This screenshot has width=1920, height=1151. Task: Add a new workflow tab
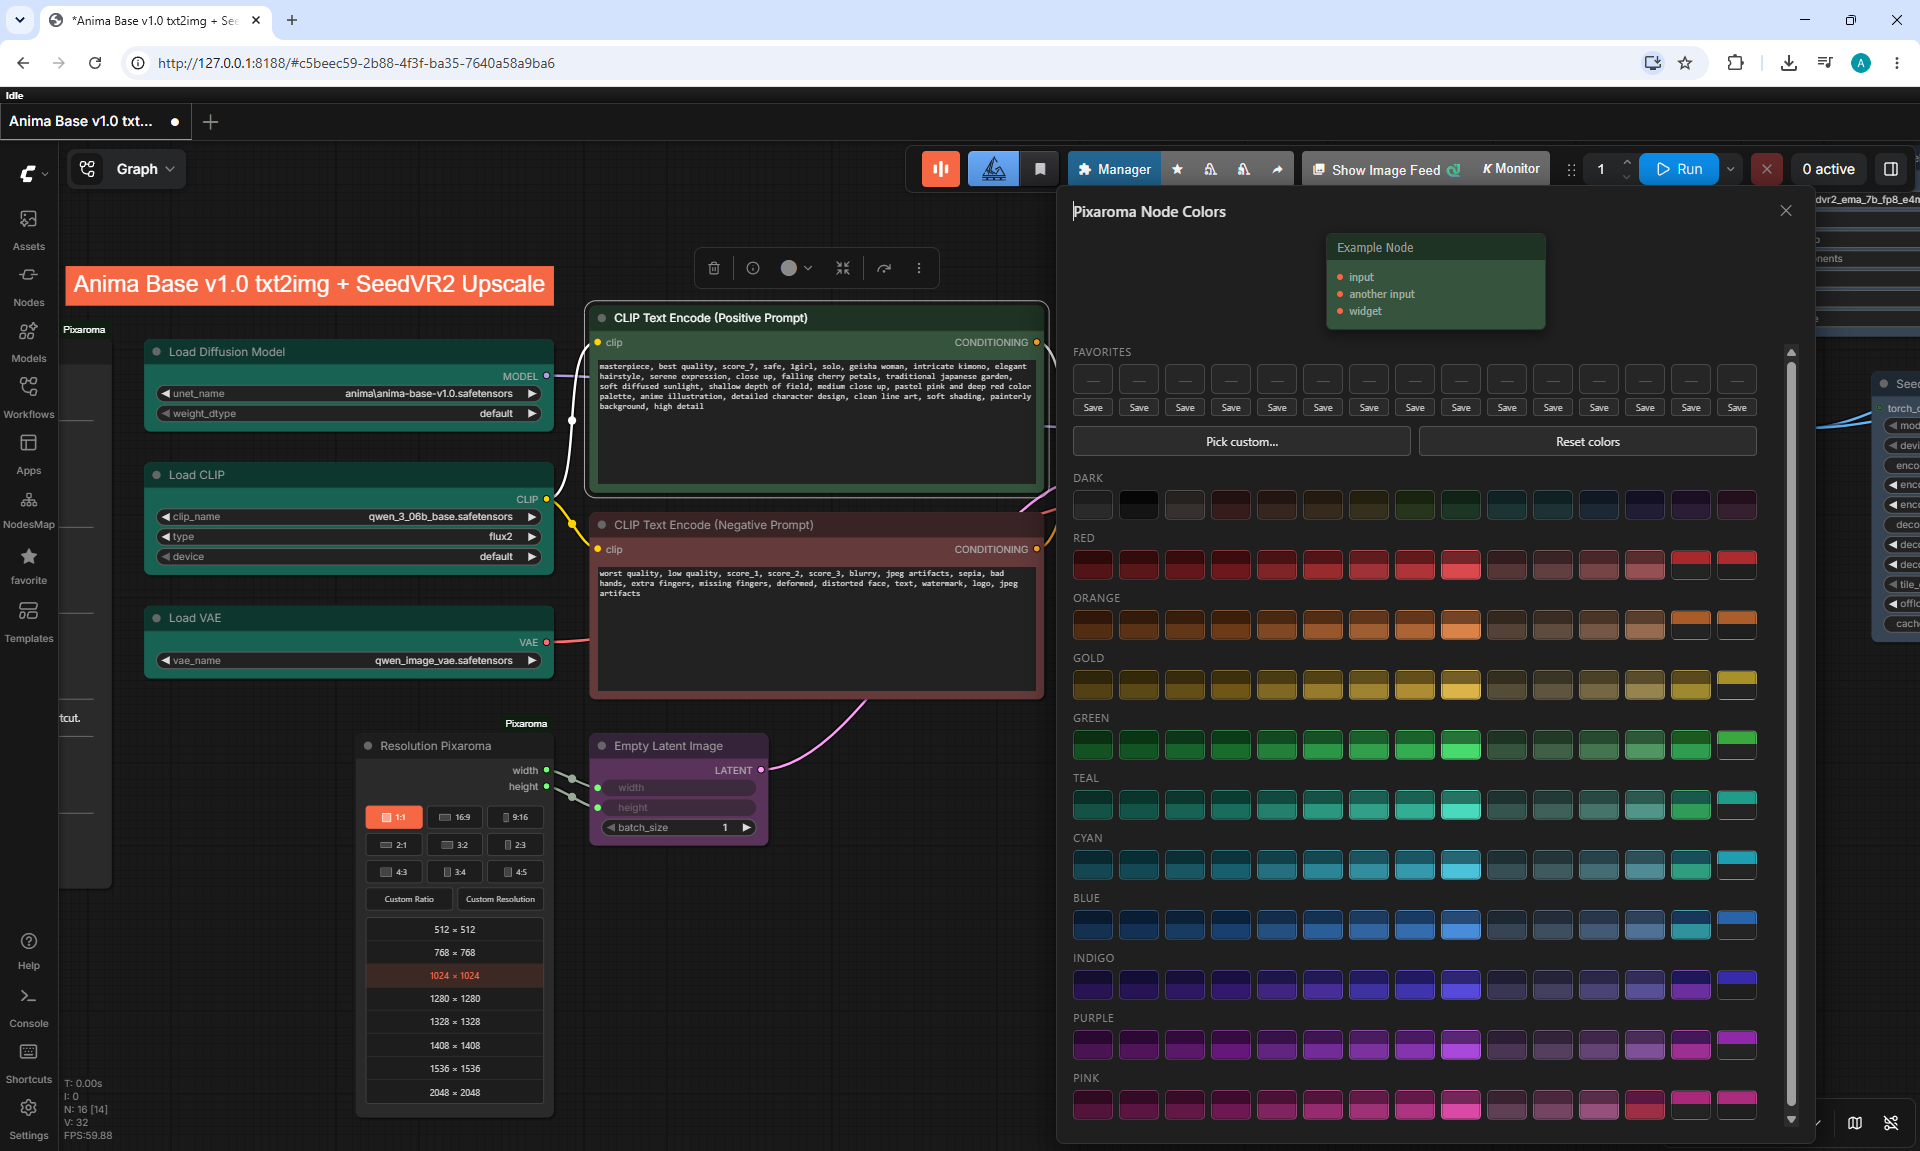pyautogui.click(x=210, y=122)
